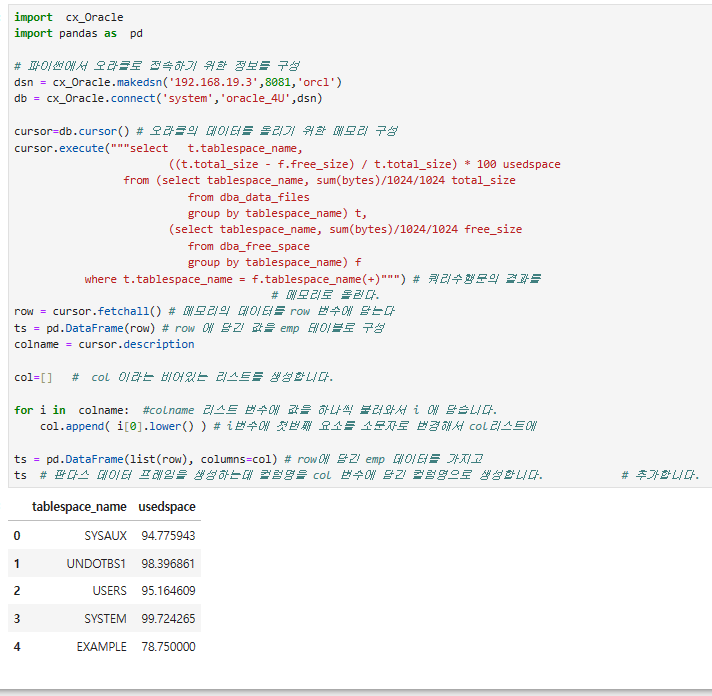Image resolution: width=712 pixels, height=696 pixels.
Task: Select the value 95.164609
Action: 168,591
